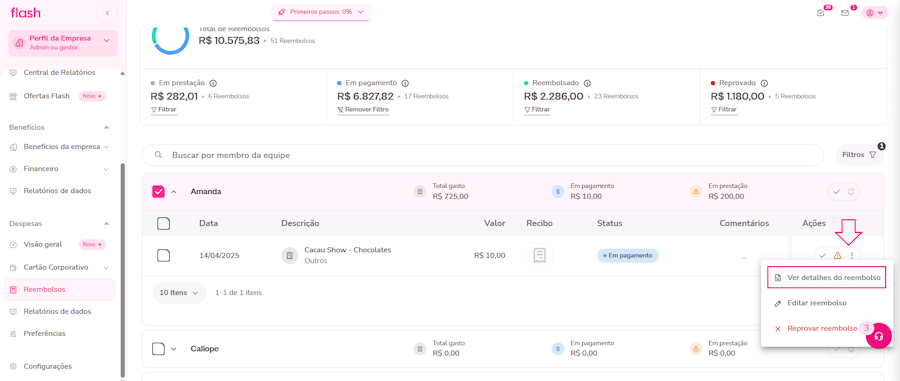Screen dimensions: 900x381
Task: Open Relatórios de dados under Benefícios
Action: pyautogui.click(x=57, y=190)
